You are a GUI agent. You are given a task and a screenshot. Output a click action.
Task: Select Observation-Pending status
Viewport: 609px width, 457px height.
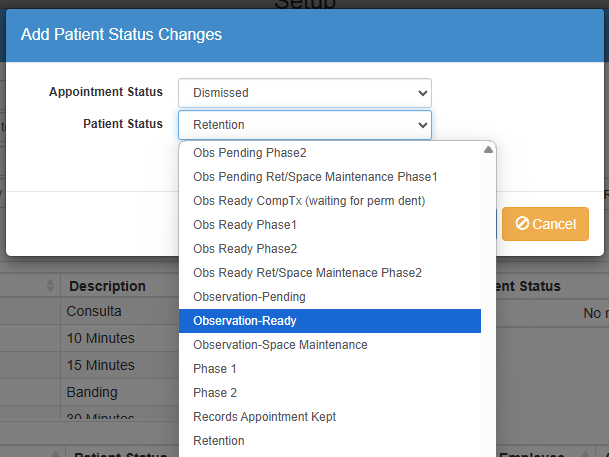(330, 297)
